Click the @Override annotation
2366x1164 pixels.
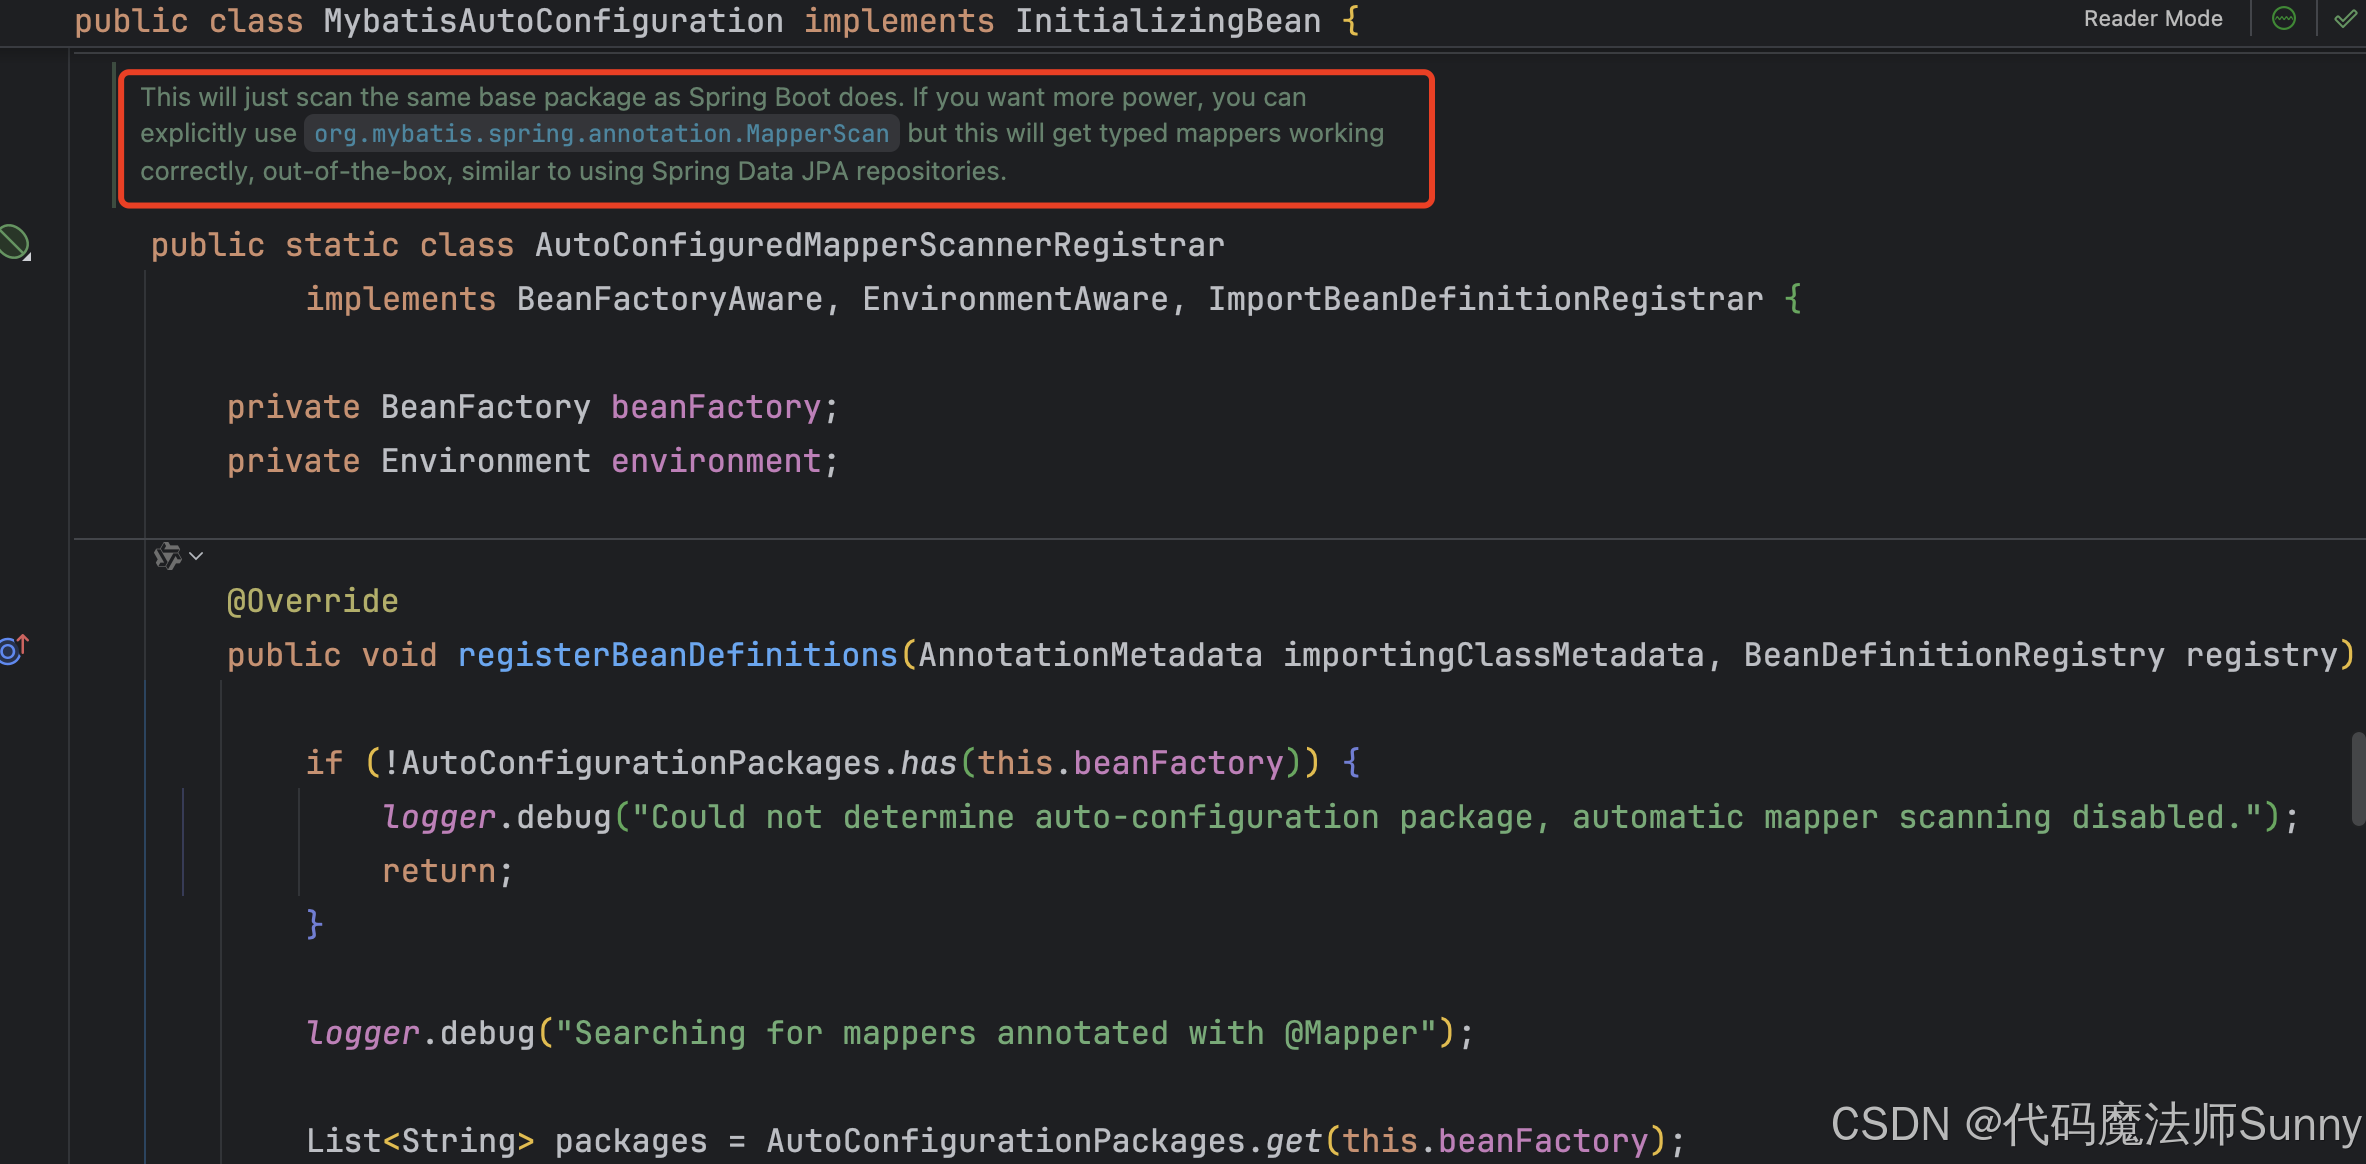point(312,601)
